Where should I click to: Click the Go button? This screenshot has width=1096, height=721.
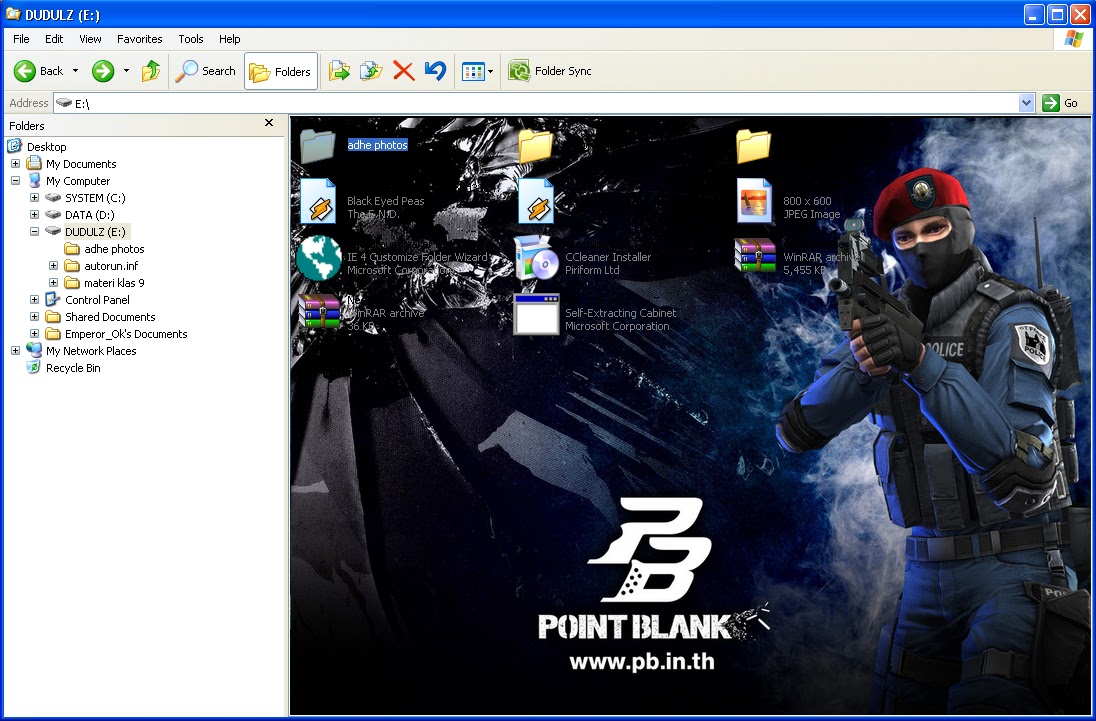click(x=1060, y=103)
